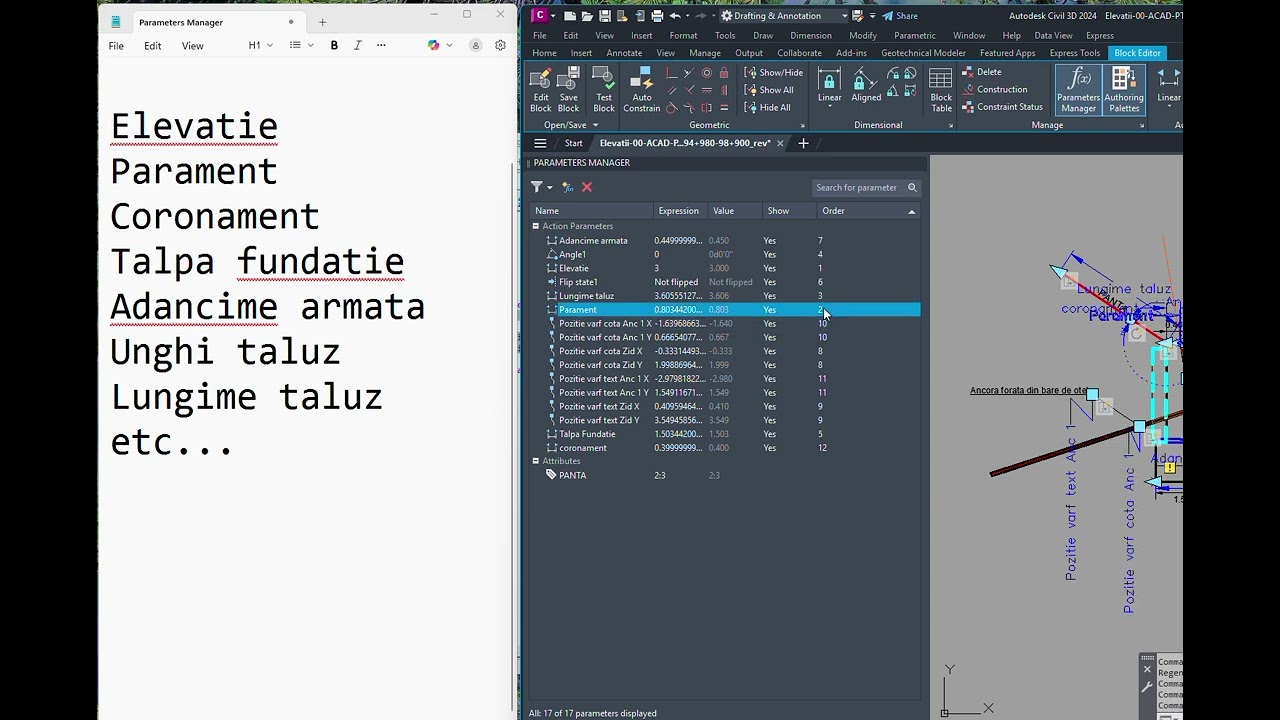Open Notepad more formatting options ellipsis
Screen dimensions: 1280x720
(x=381, y=45)
